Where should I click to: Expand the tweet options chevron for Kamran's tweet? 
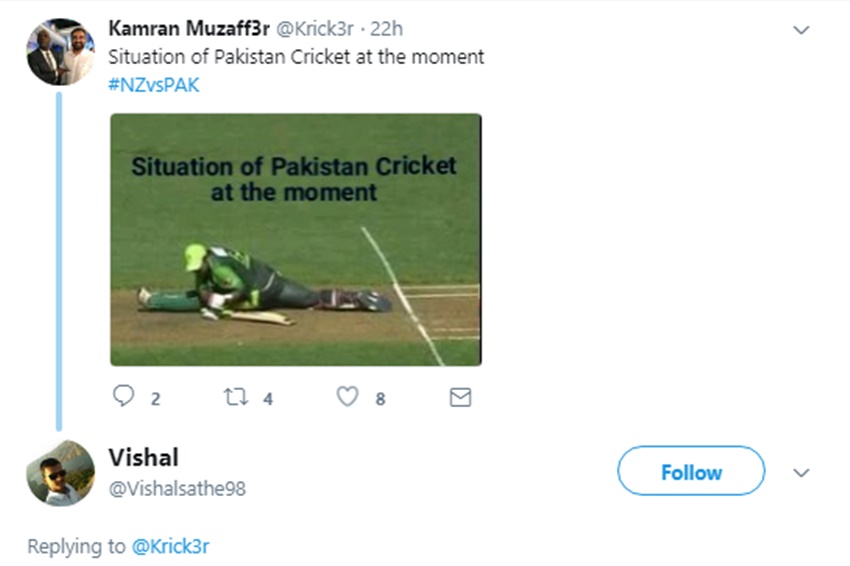pyautogui.click(x=801, y=31)
